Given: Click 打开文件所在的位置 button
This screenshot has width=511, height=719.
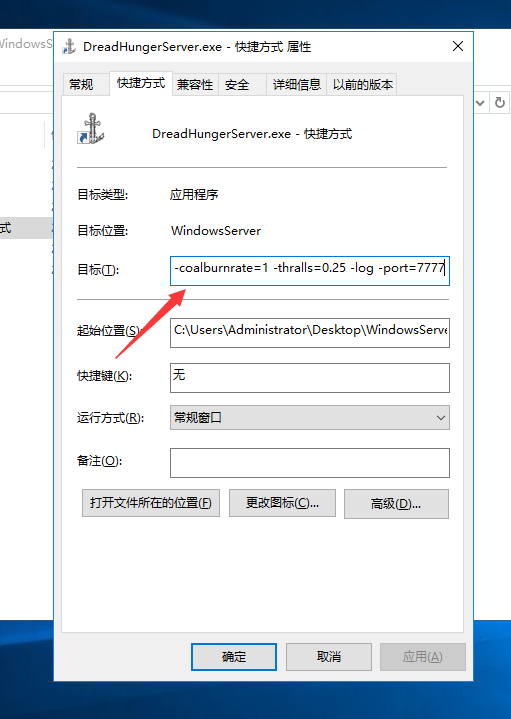Looking at the screenshot, I should [x=151, y=503].
